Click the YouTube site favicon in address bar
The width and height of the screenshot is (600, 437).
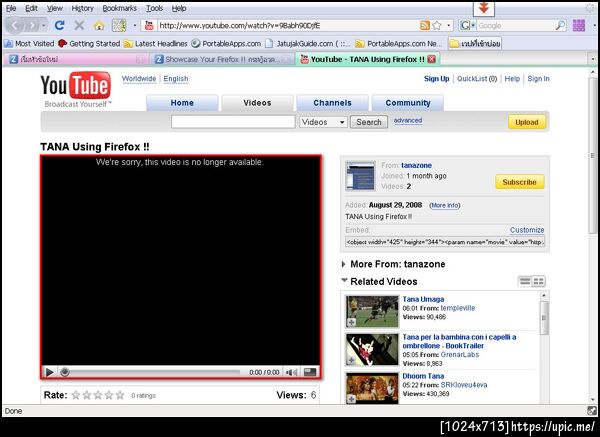(x=149, y=26)
